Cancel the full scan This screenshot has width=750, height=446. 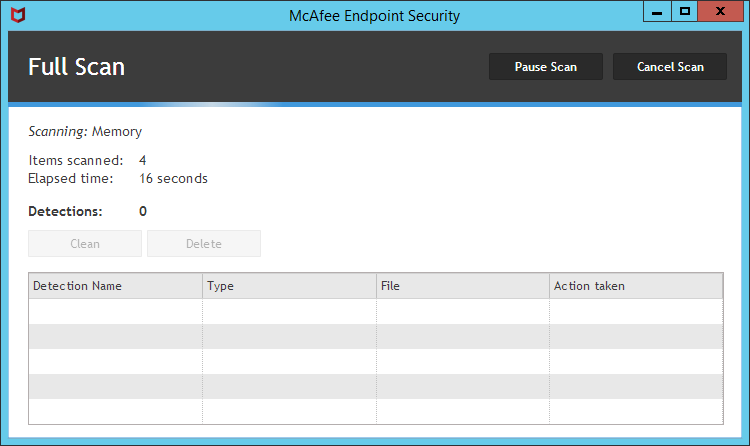tap(670, 67)
